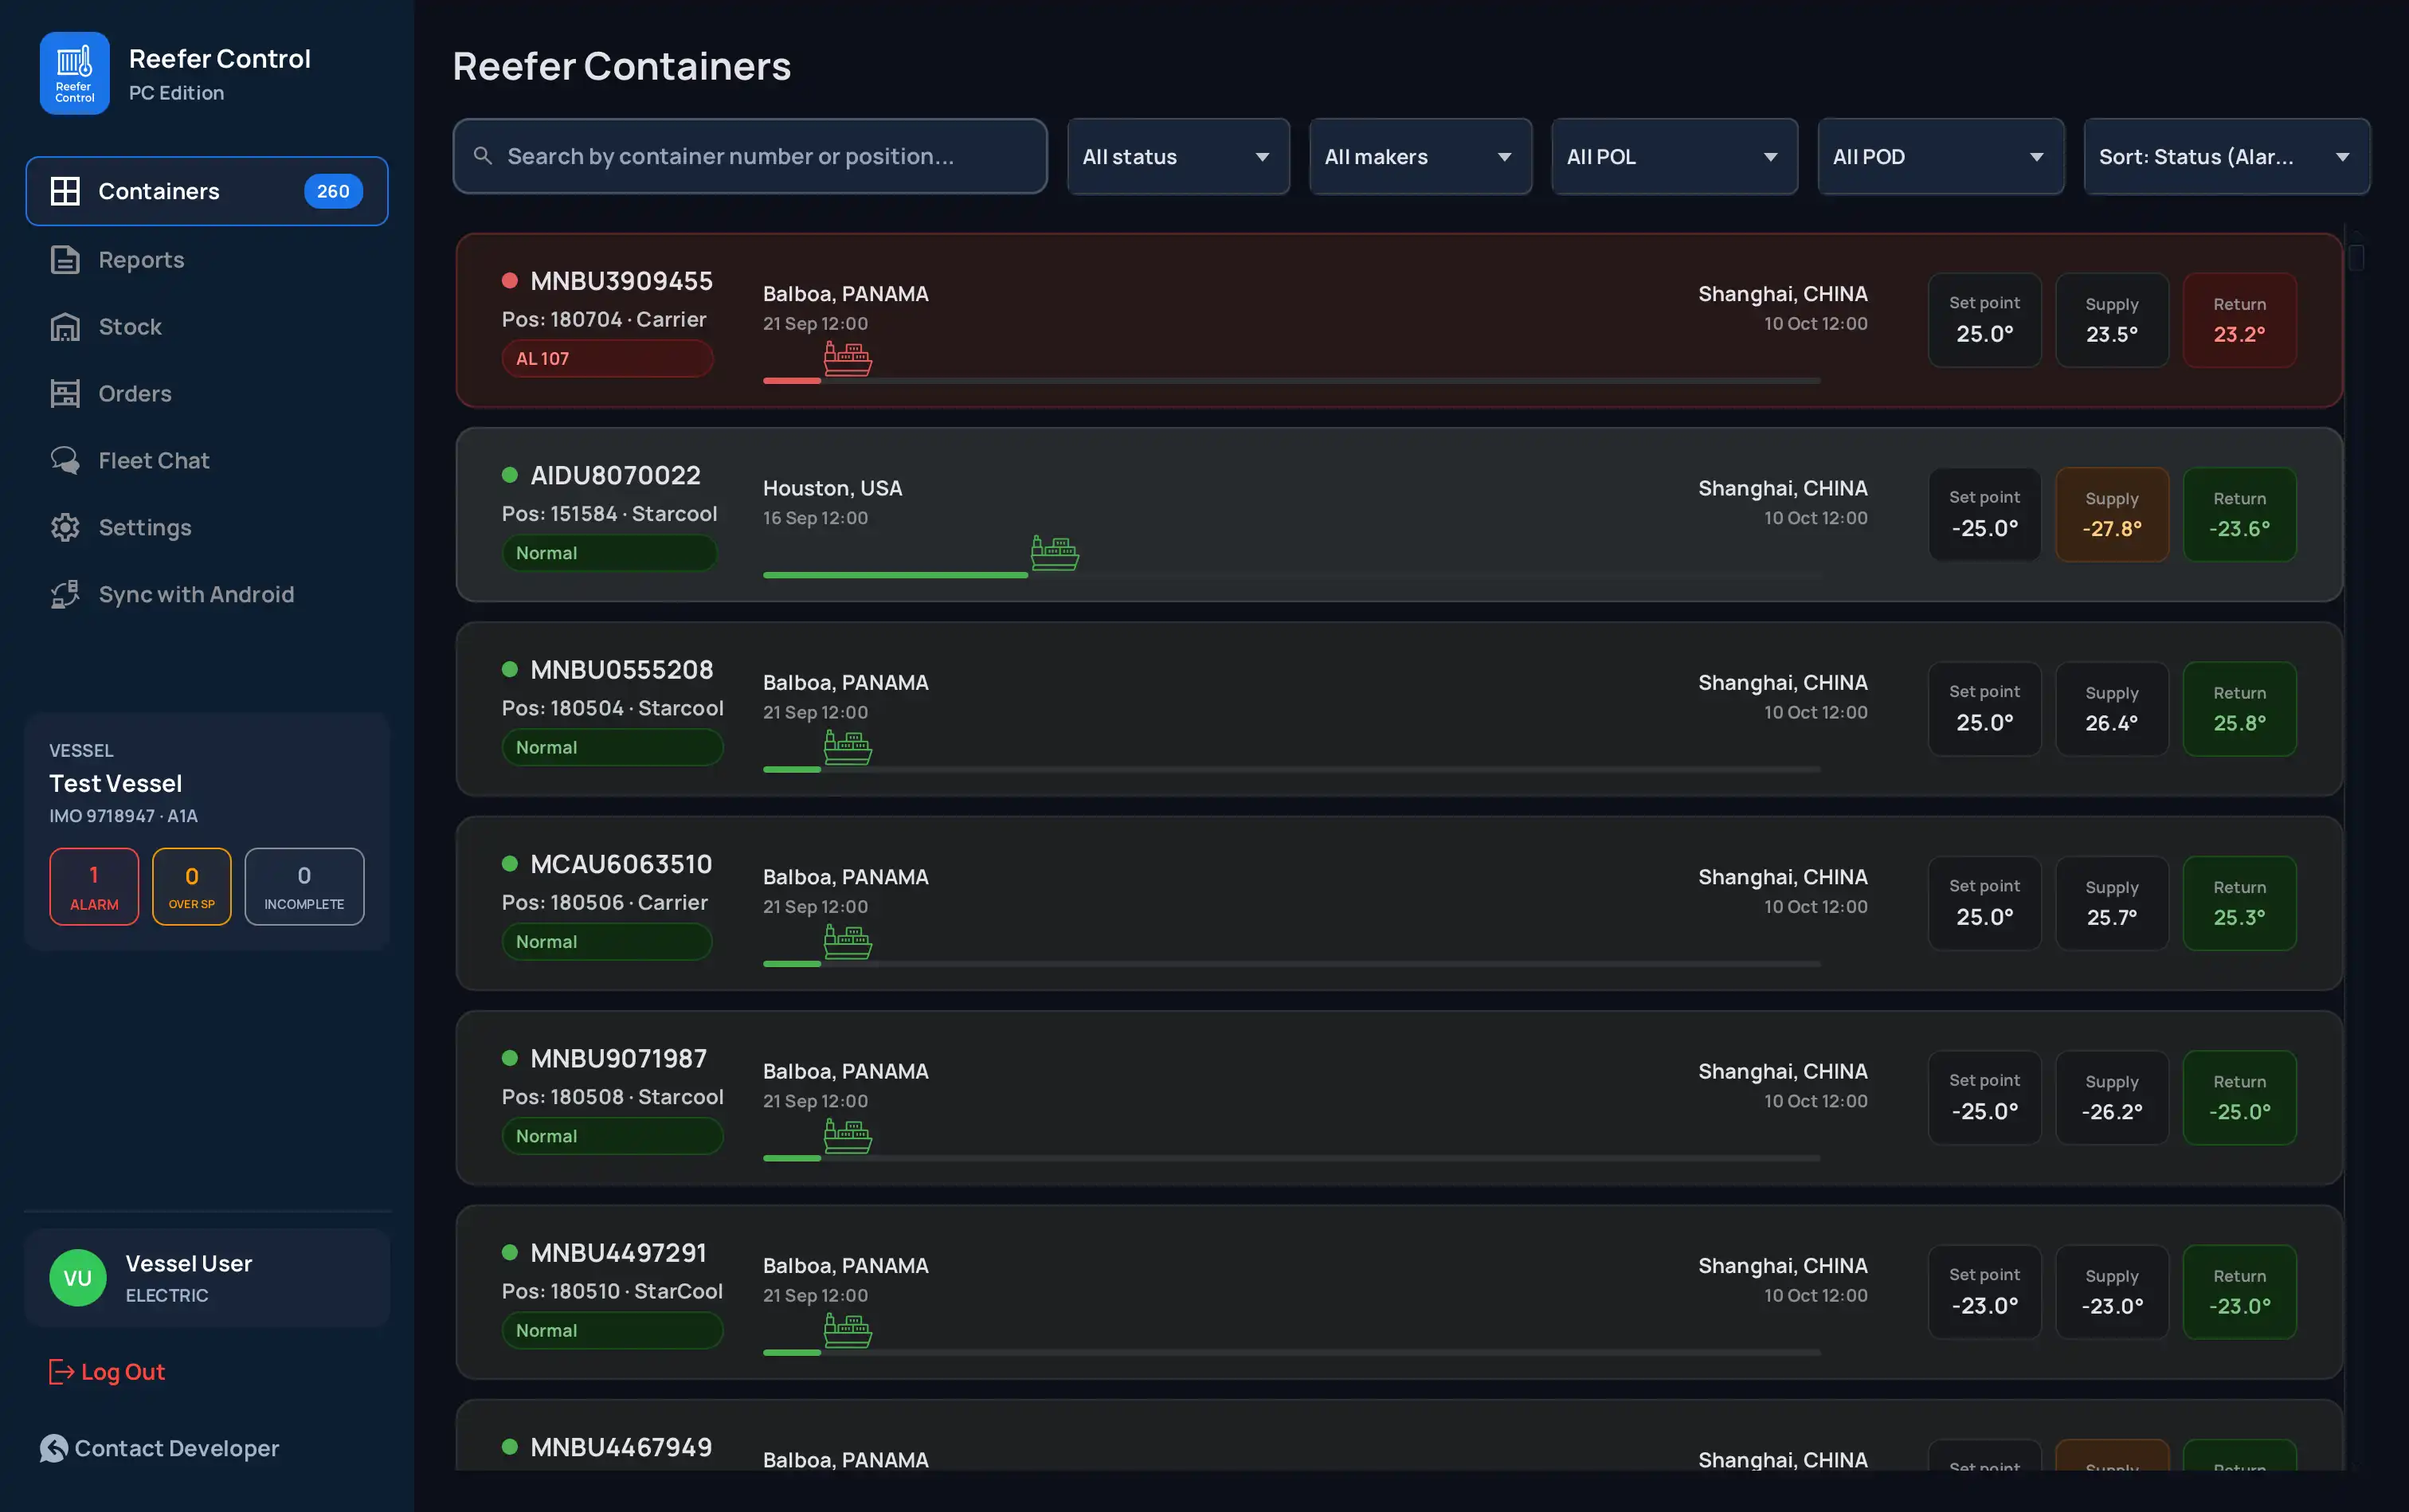
Task: Click Contact Developer text link
Action: tap(177, 1448)
